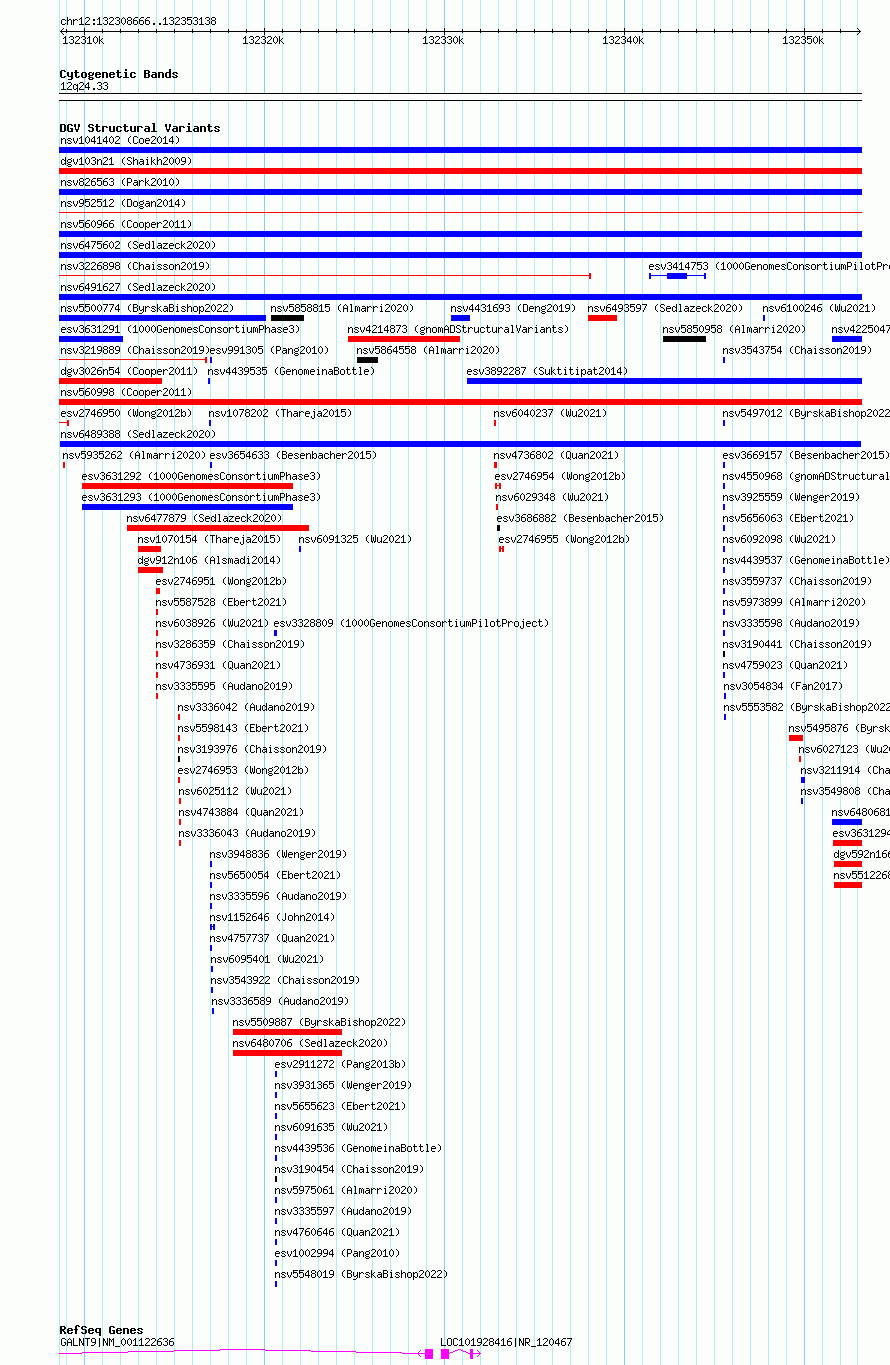Viewport: 890px width, 1365px height.
Task: Open nsv6480706 (Sedlazeck2020) variant
Action: click(311, 1043)
